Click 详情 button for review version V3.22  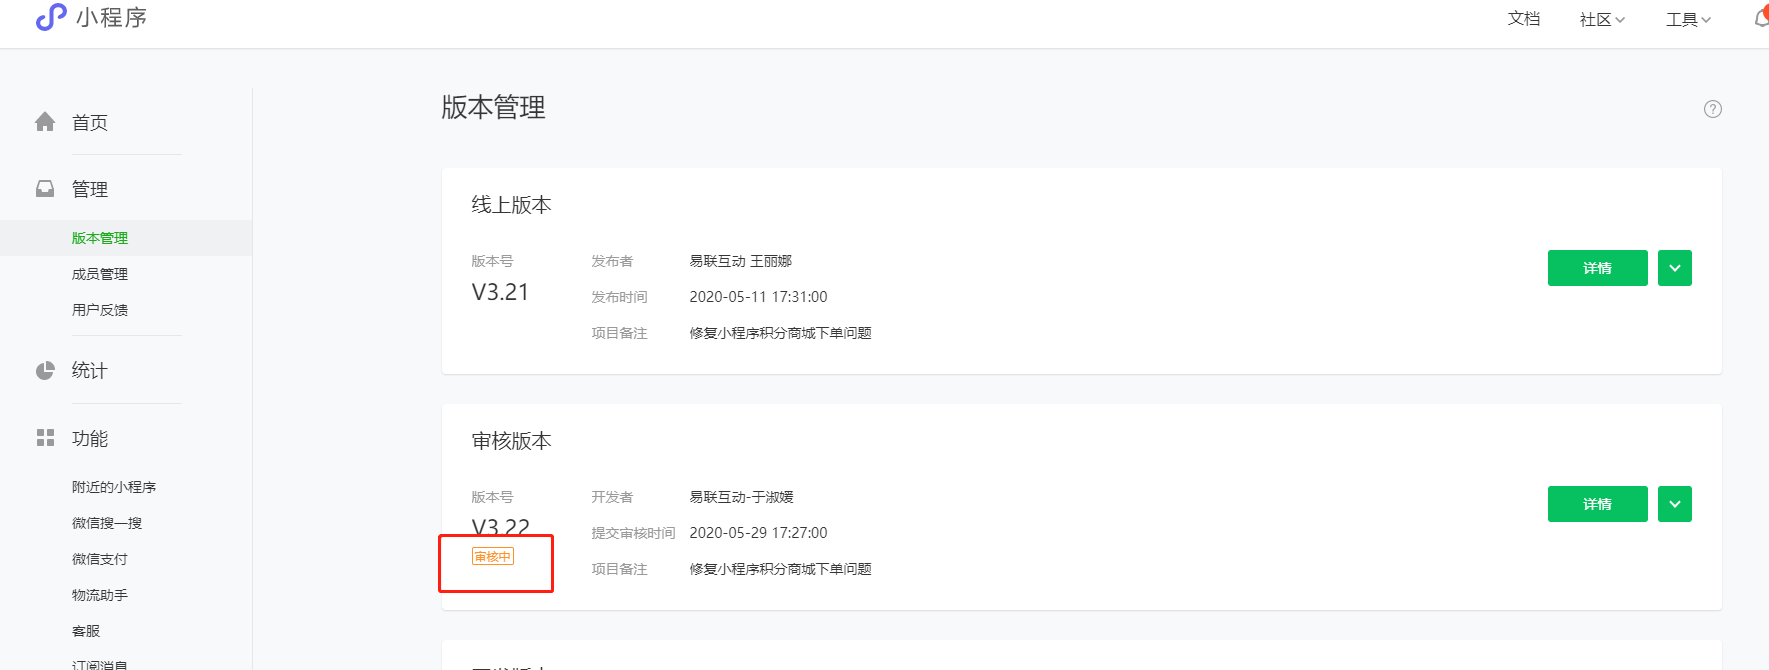pos(1597,504)
